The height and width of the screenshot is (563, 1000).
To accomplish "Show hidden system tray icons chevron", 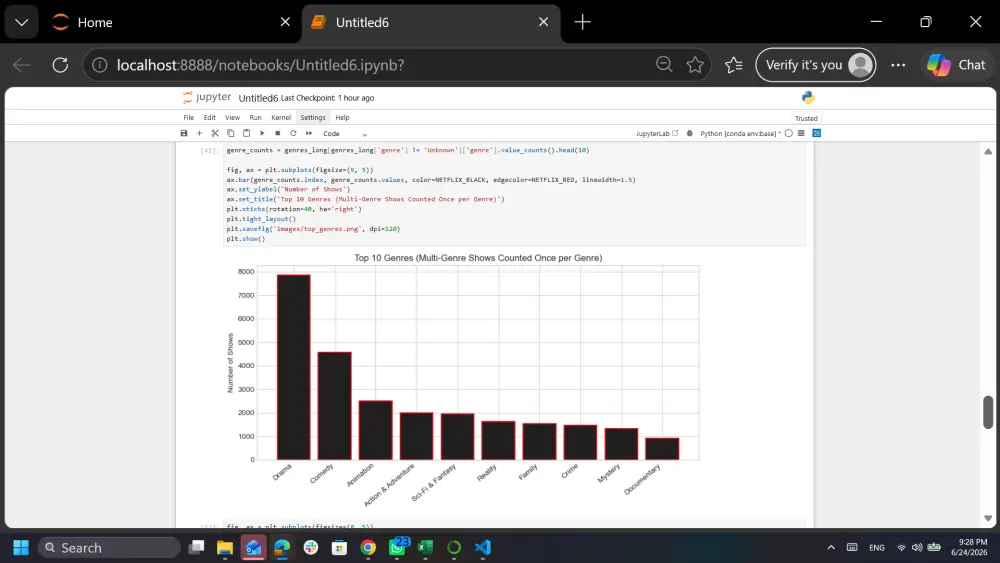I will [x=830, y=548].
